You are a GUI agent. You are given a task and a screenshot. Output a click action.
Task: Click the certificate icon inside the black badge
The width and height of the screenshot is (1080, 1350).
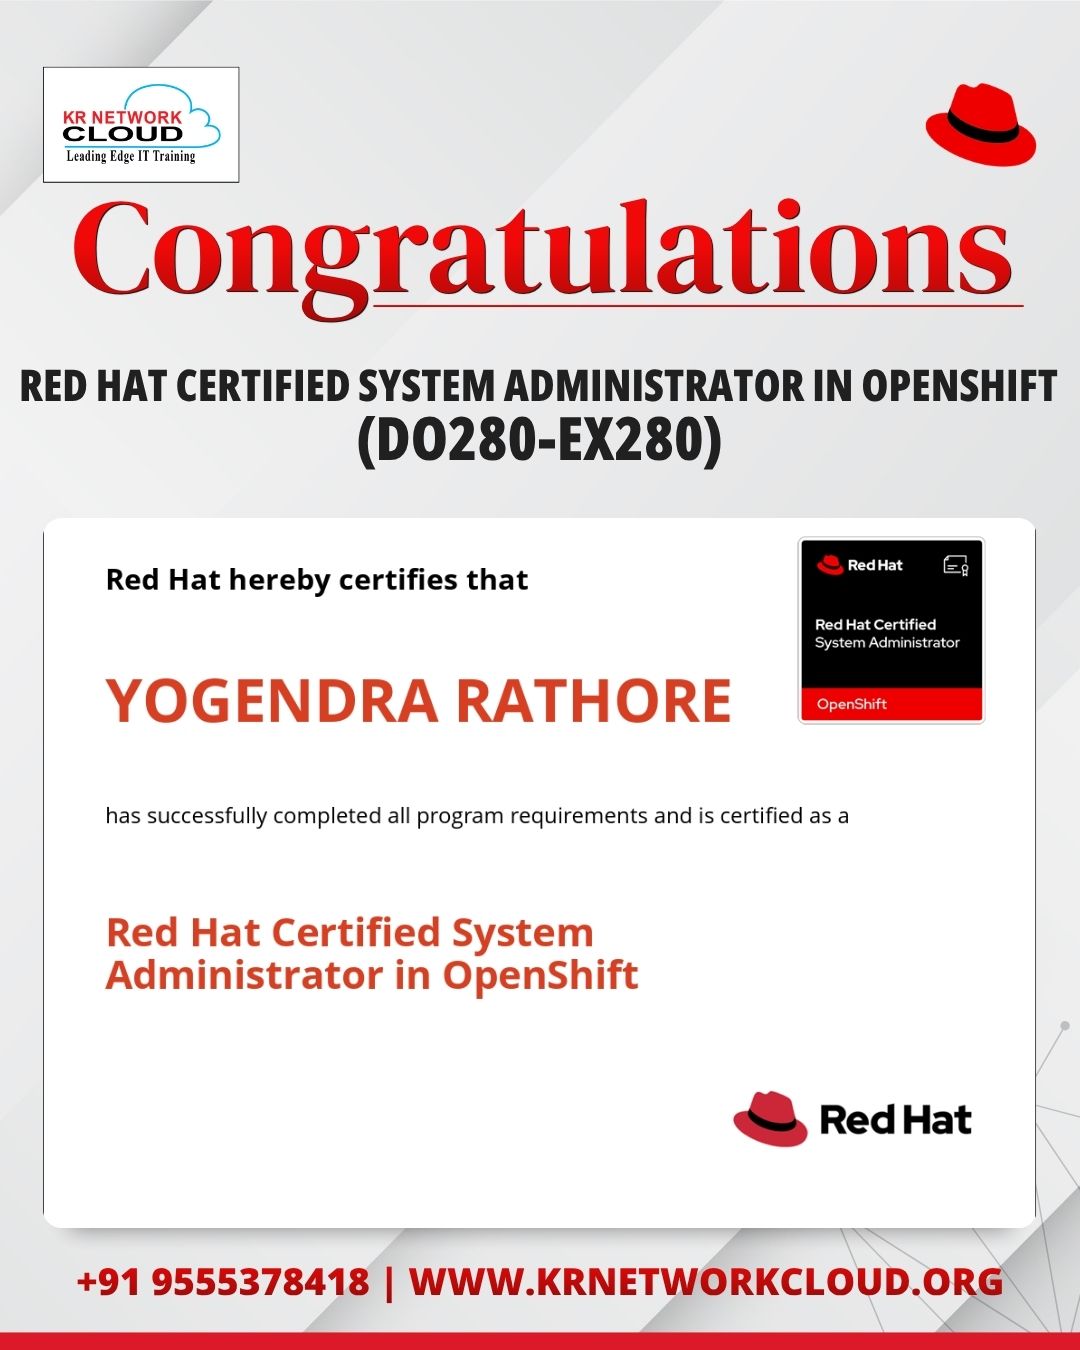(x=956, y=566)
